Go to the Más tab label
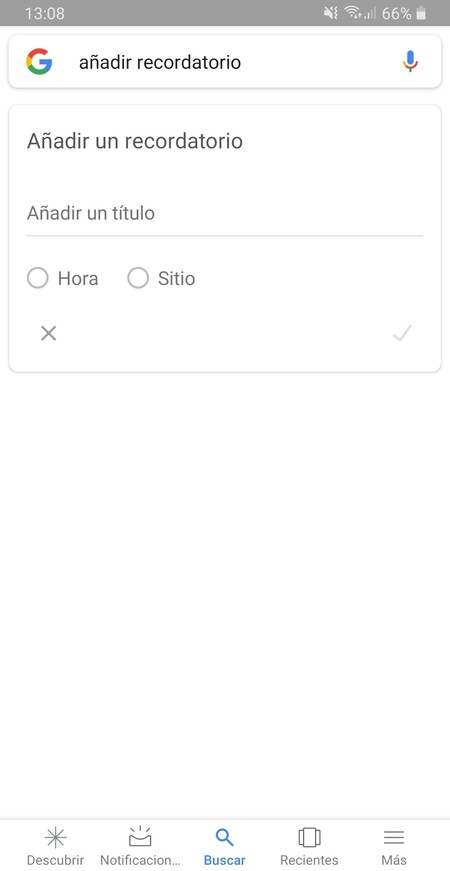This screenshot has width=450, height=871. pyautogui.click(x=394, y=860)
